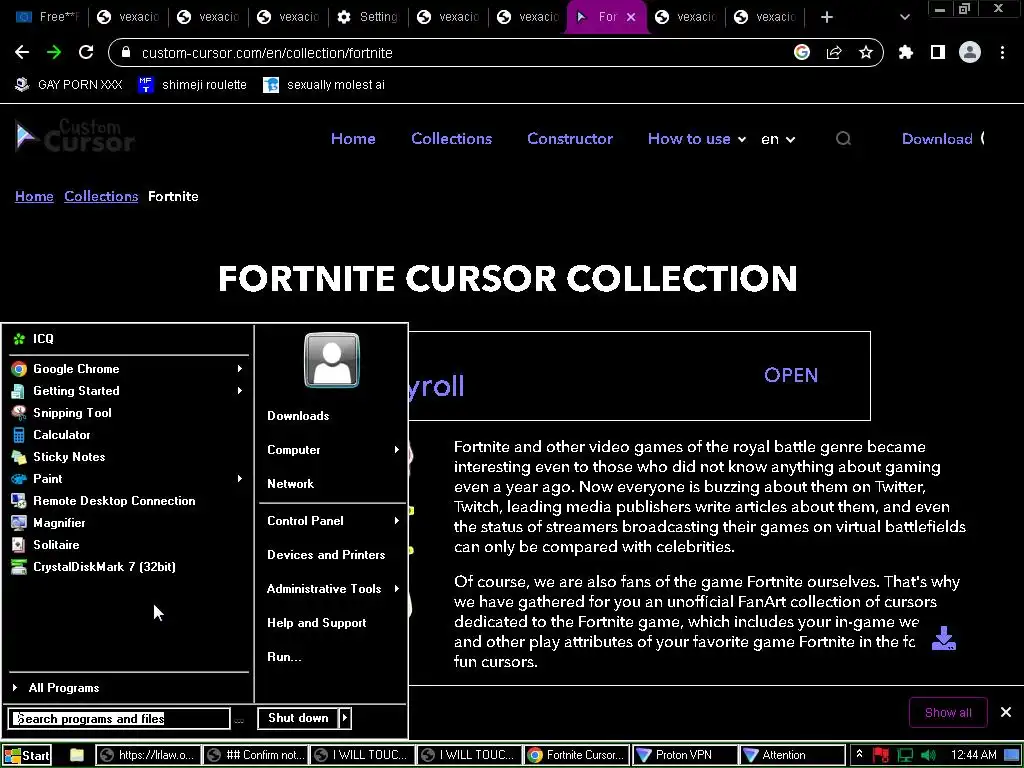Screen dimensions: 1024x768
Task: Click the padlock site info icon
Action: pos(126,53)
